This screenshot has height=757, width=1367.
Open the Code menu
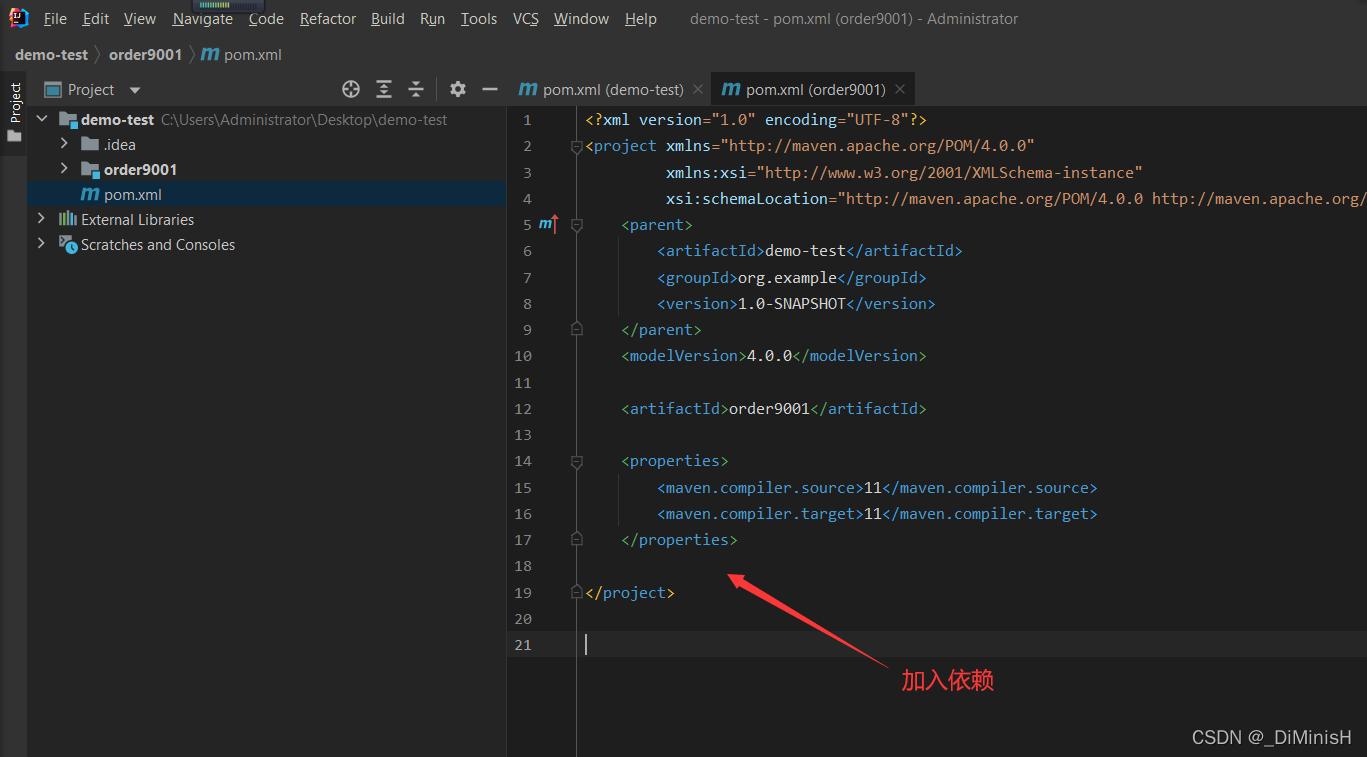[x=266, y=19]
